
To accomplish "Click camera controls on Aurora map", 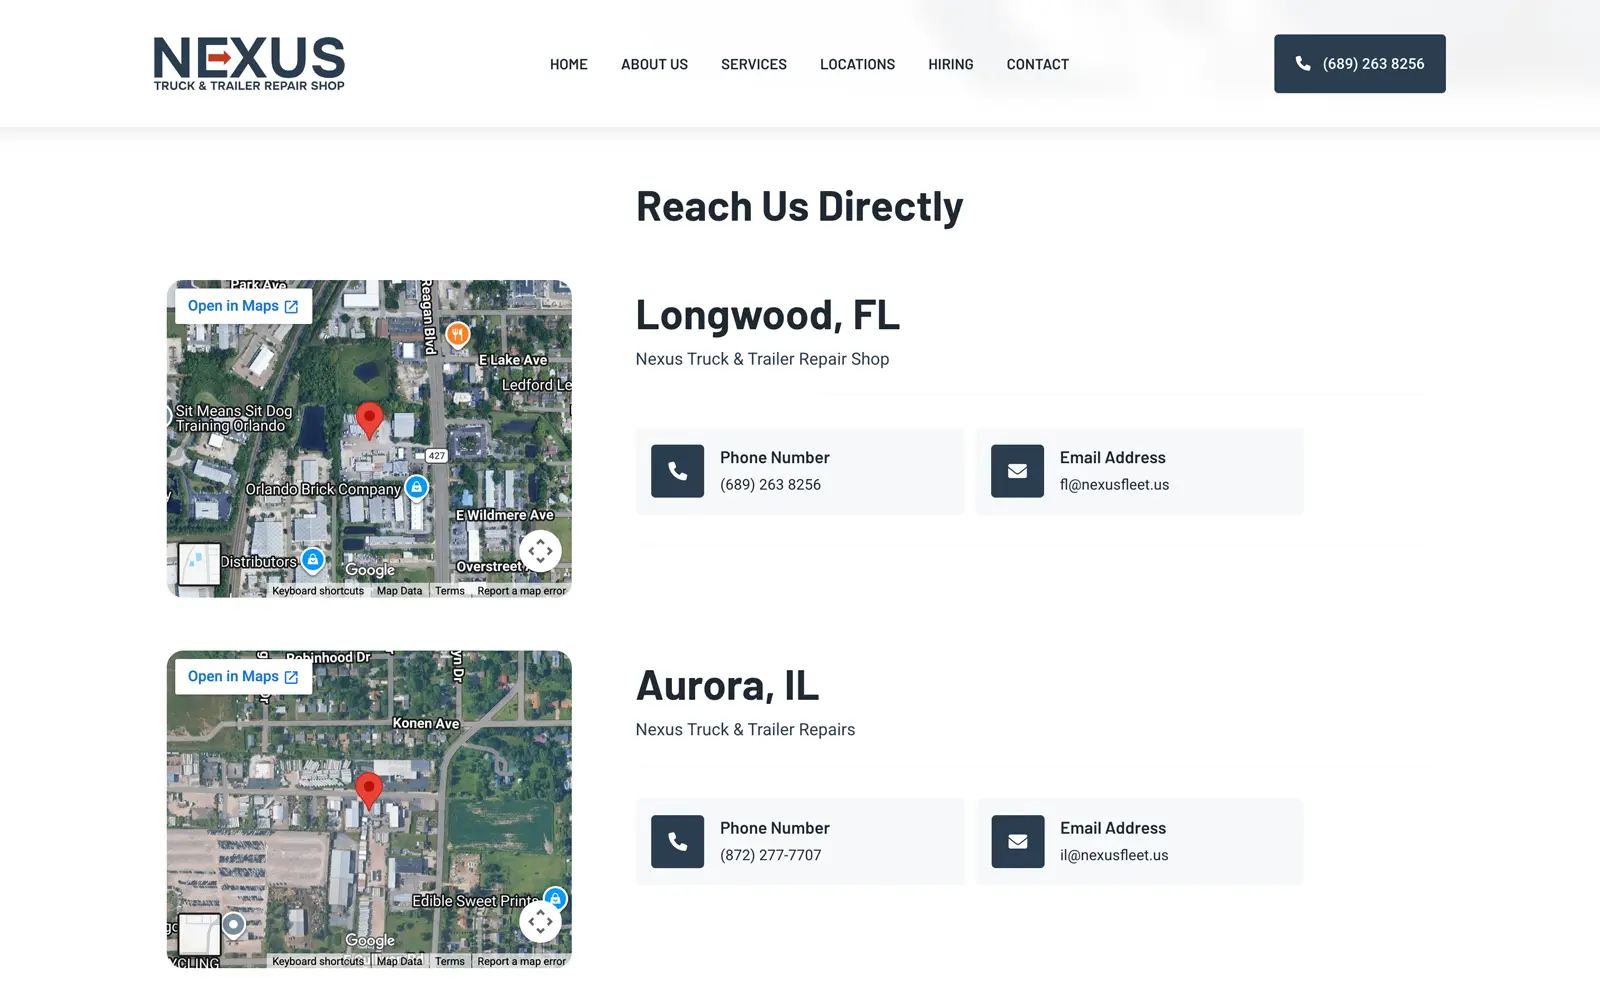I will (x=540, y=921).
